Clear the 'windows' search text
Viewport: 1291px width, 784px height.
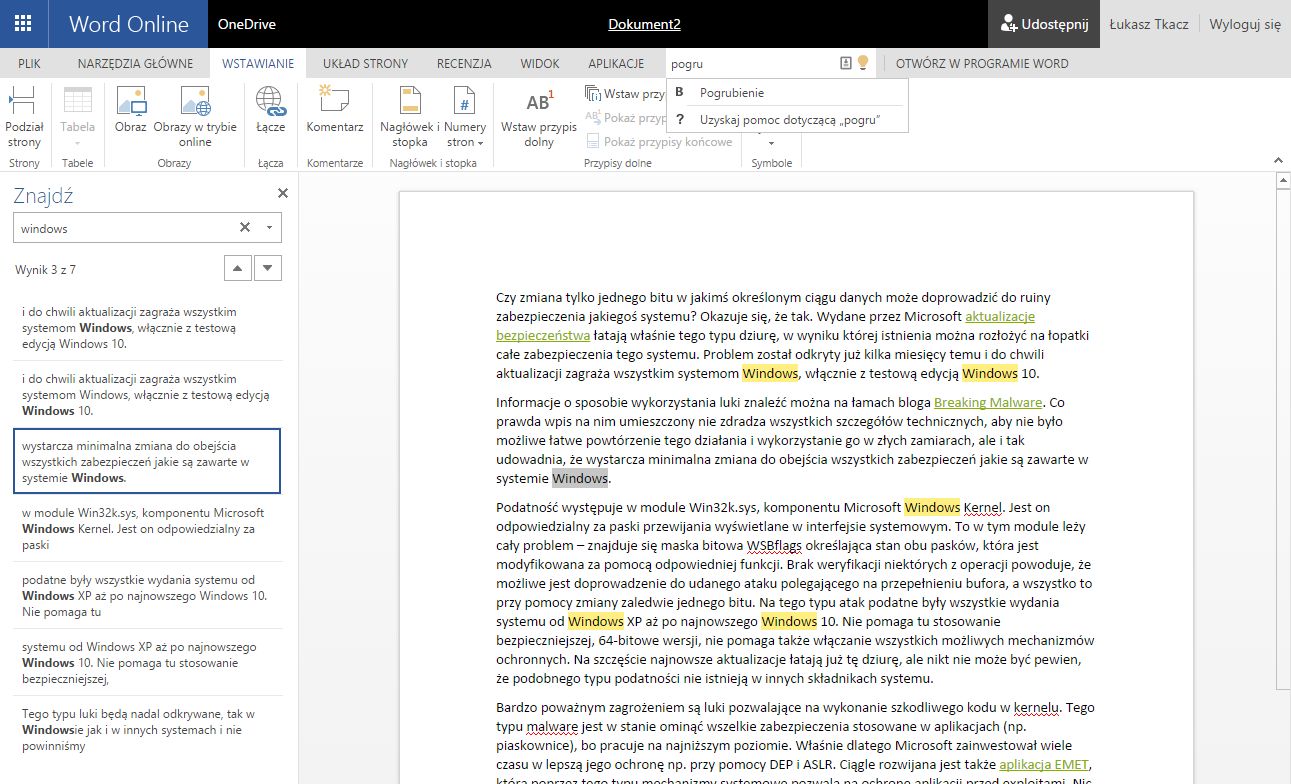[x=245, y=228]
